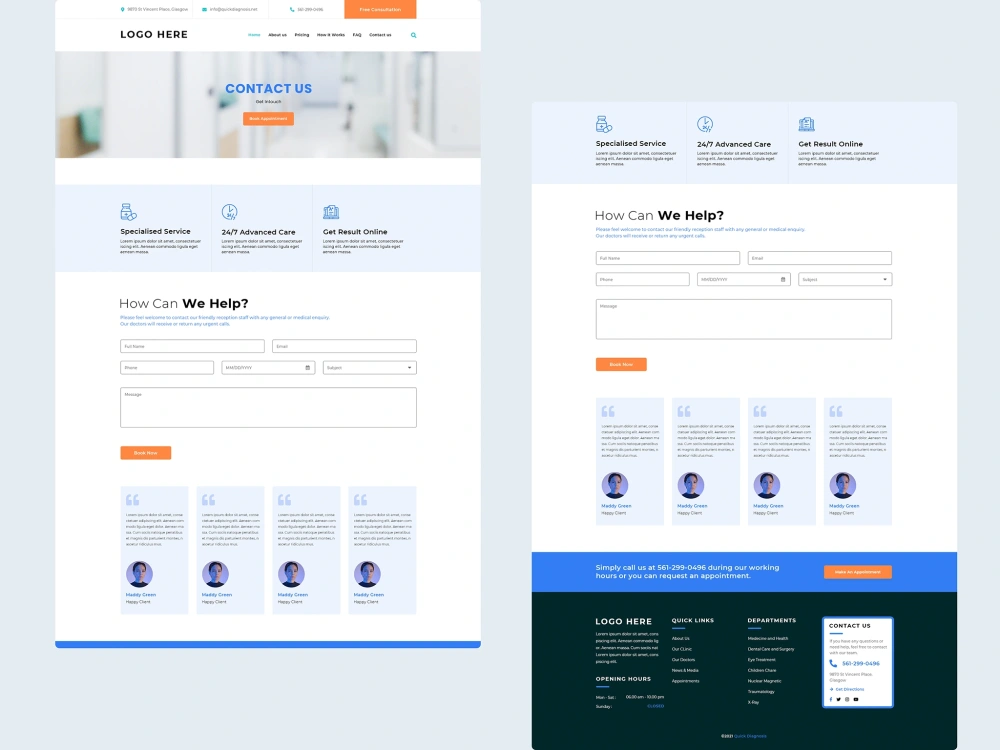The image size is (1000, 750).
Task: Focus Email field on right page
Action: coord(820,258)
